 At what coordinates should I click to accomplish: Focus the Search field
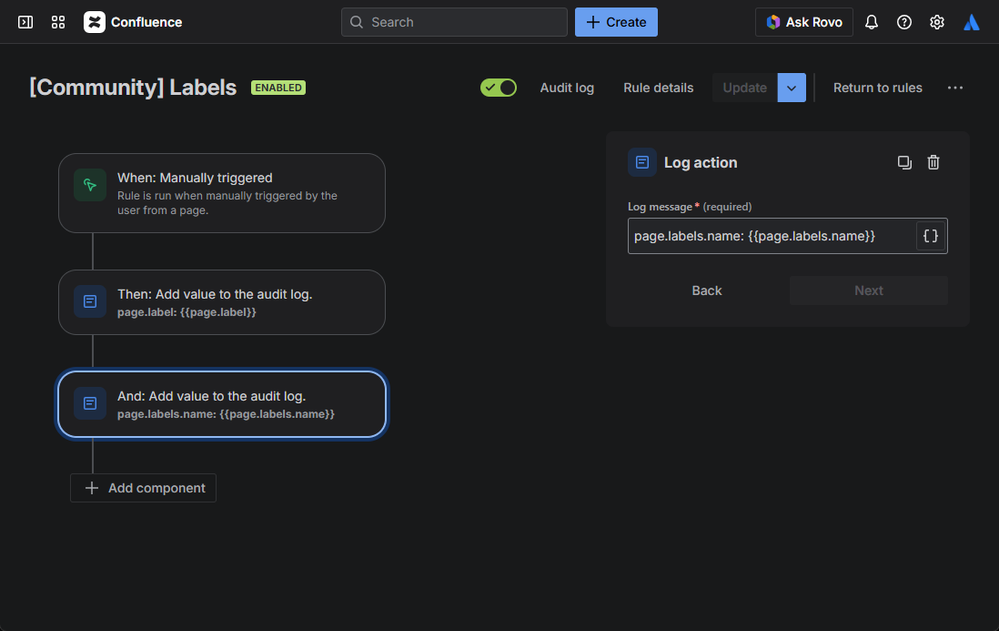click(x=454, y=22)
